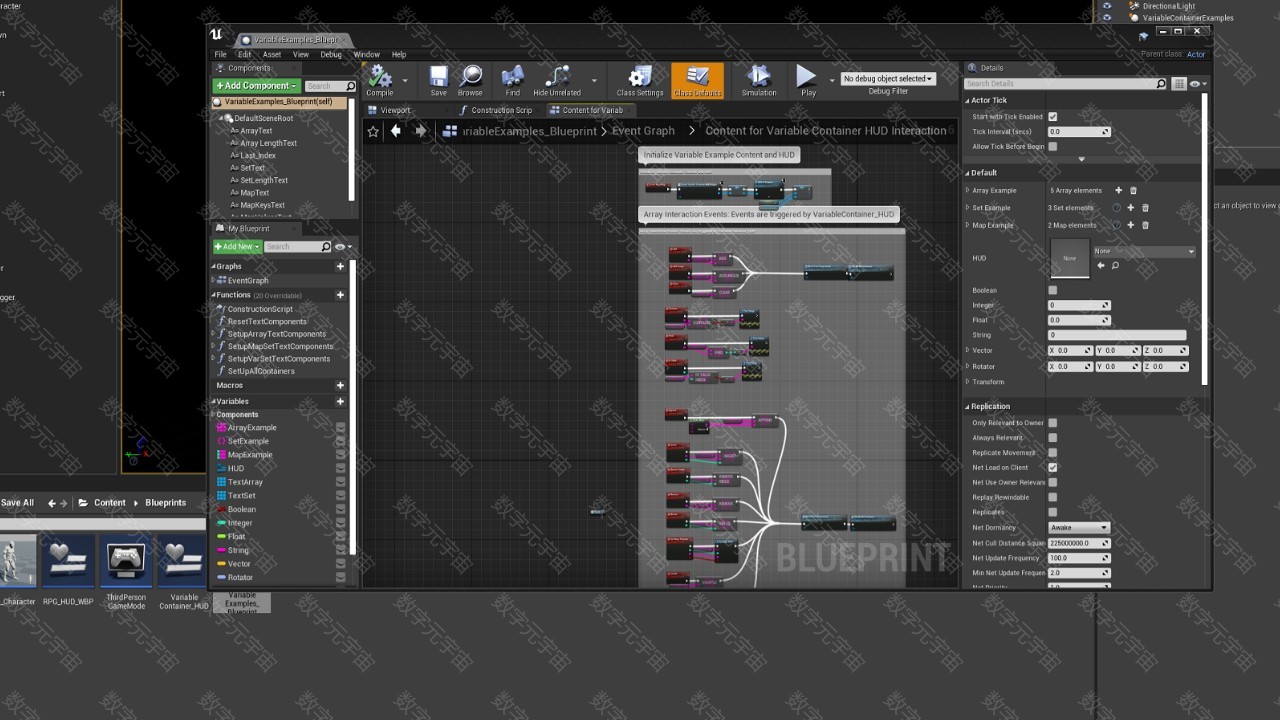Save the blueprint with Save icon
The height and width of the screenshot is (720, 1280).
pyautogui.click(x=438, y=78)
